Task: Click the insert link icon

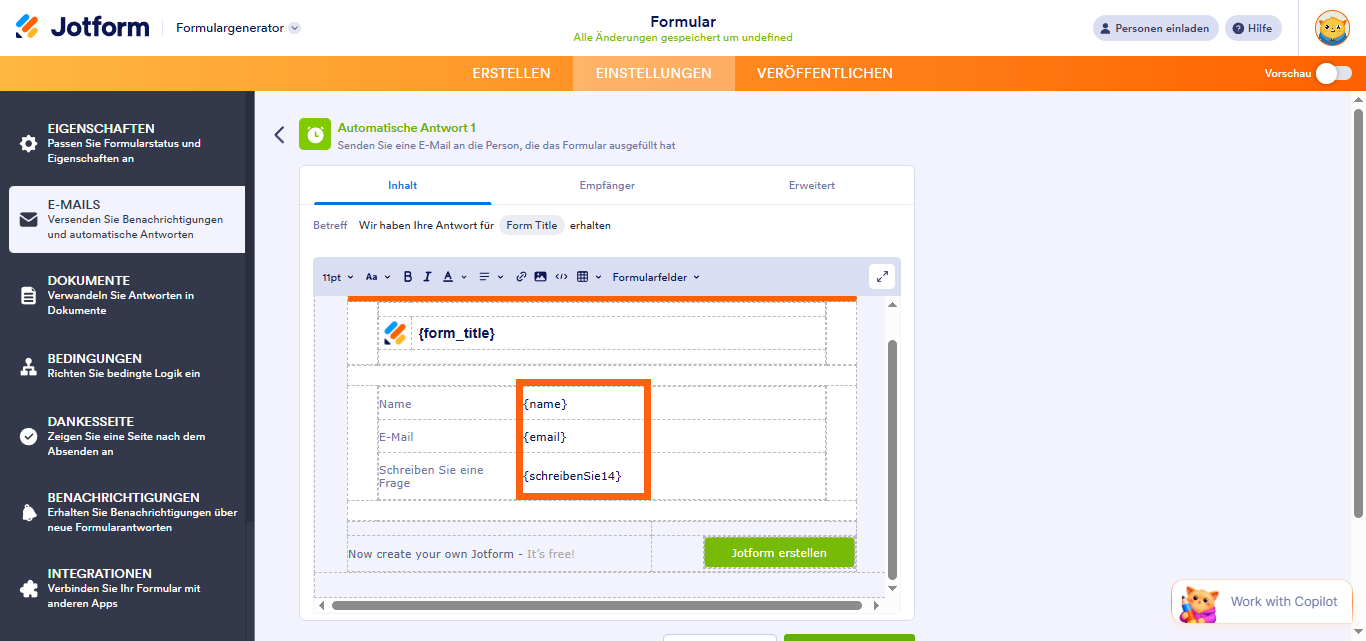Action: (x=521, y=277)
